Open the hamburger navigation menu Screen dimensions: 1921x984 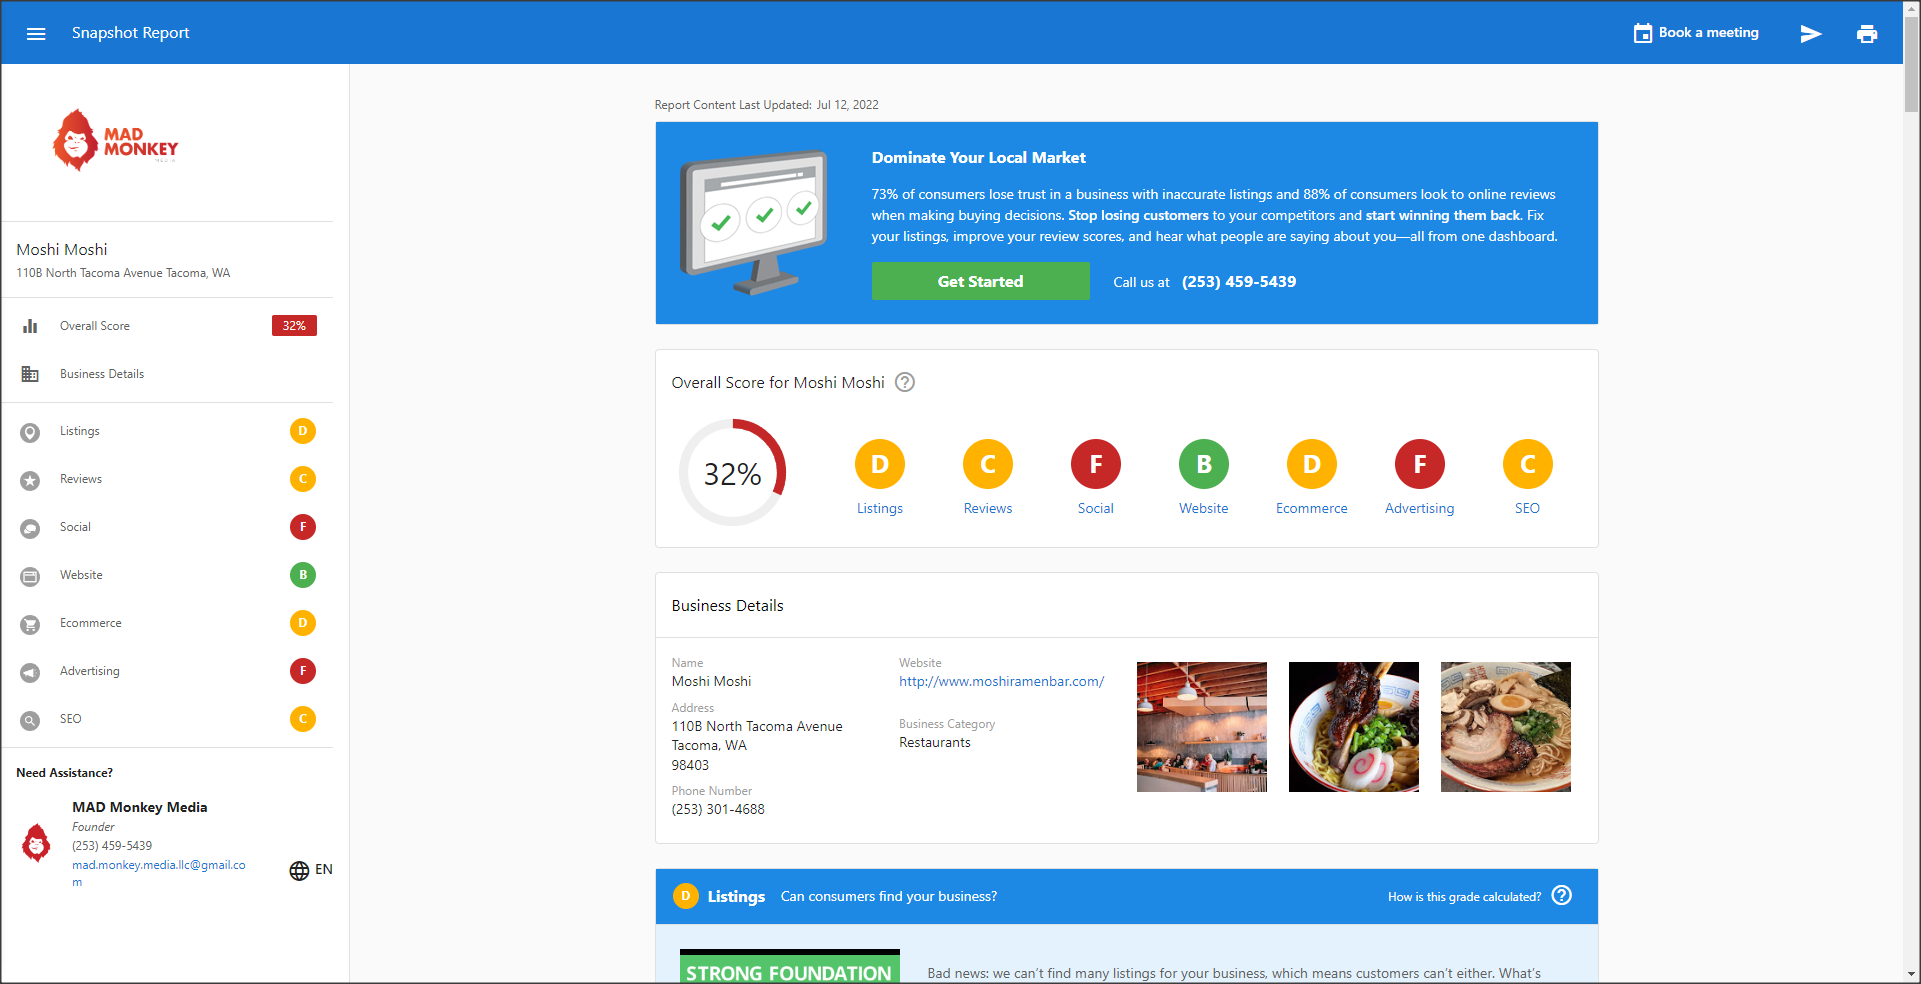click(36, 33)
